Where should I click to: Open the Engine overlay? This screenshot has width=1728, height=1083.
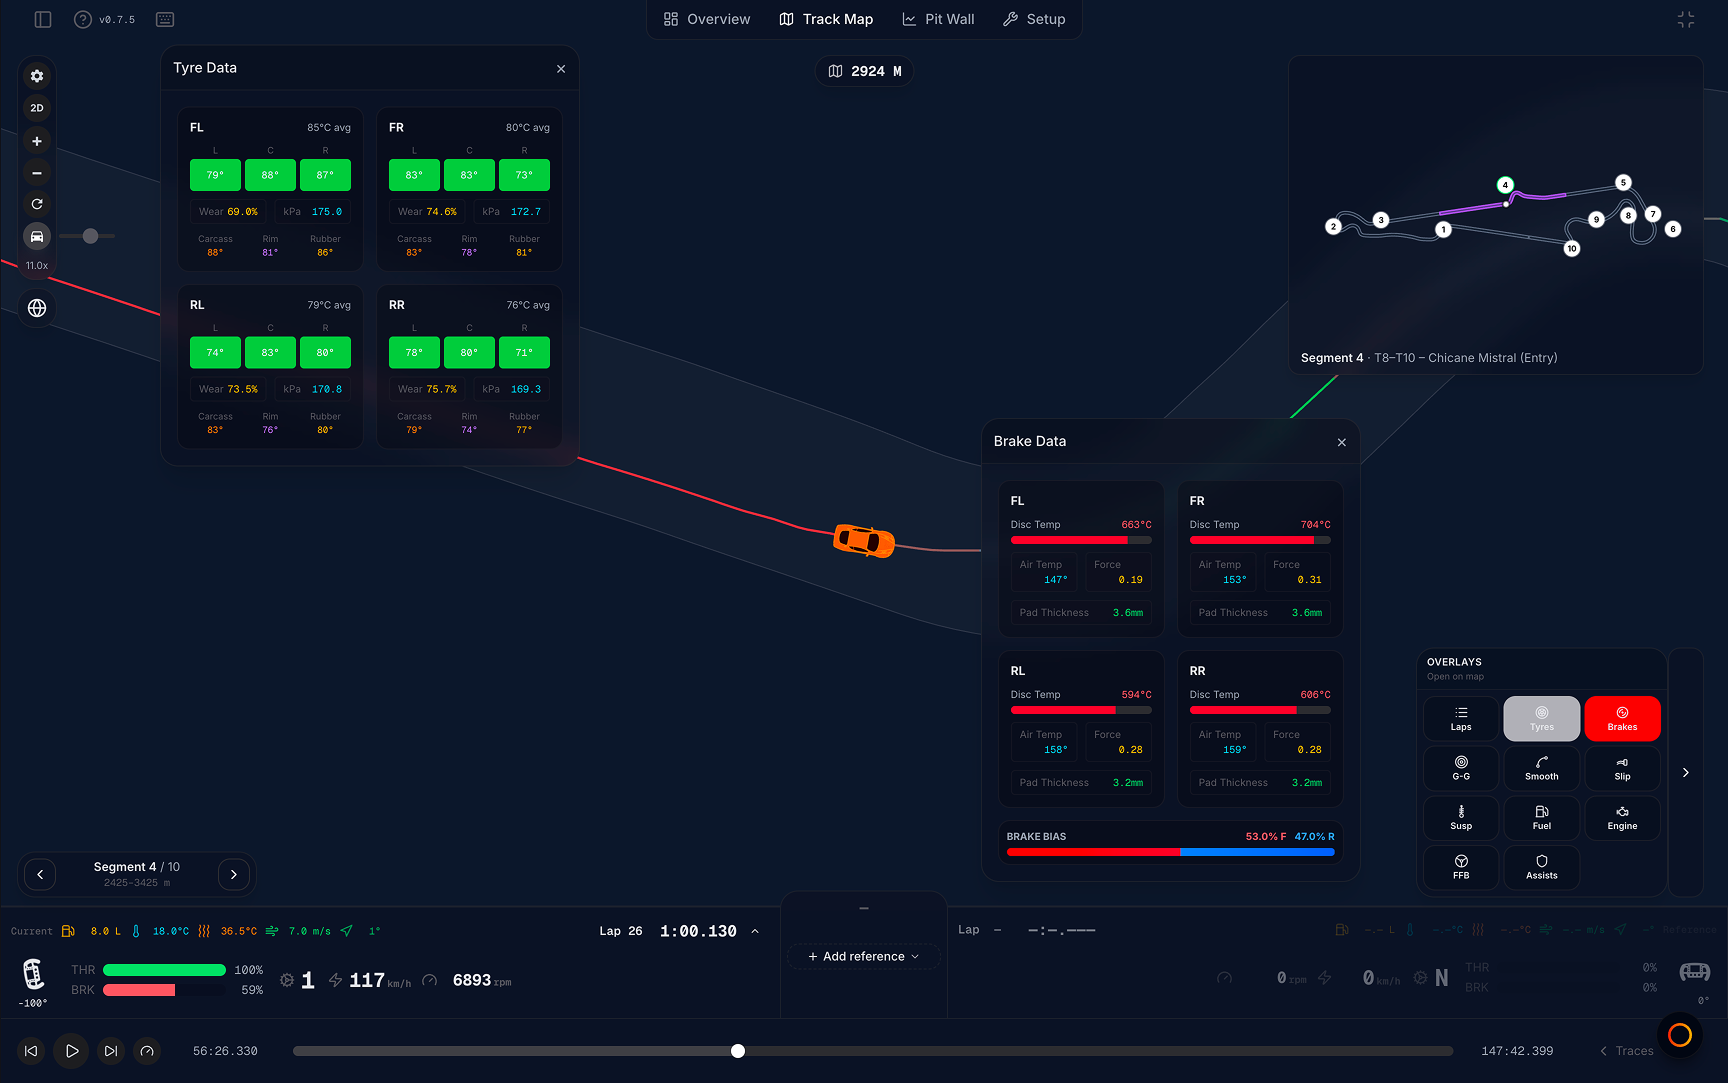(1622, 818)
